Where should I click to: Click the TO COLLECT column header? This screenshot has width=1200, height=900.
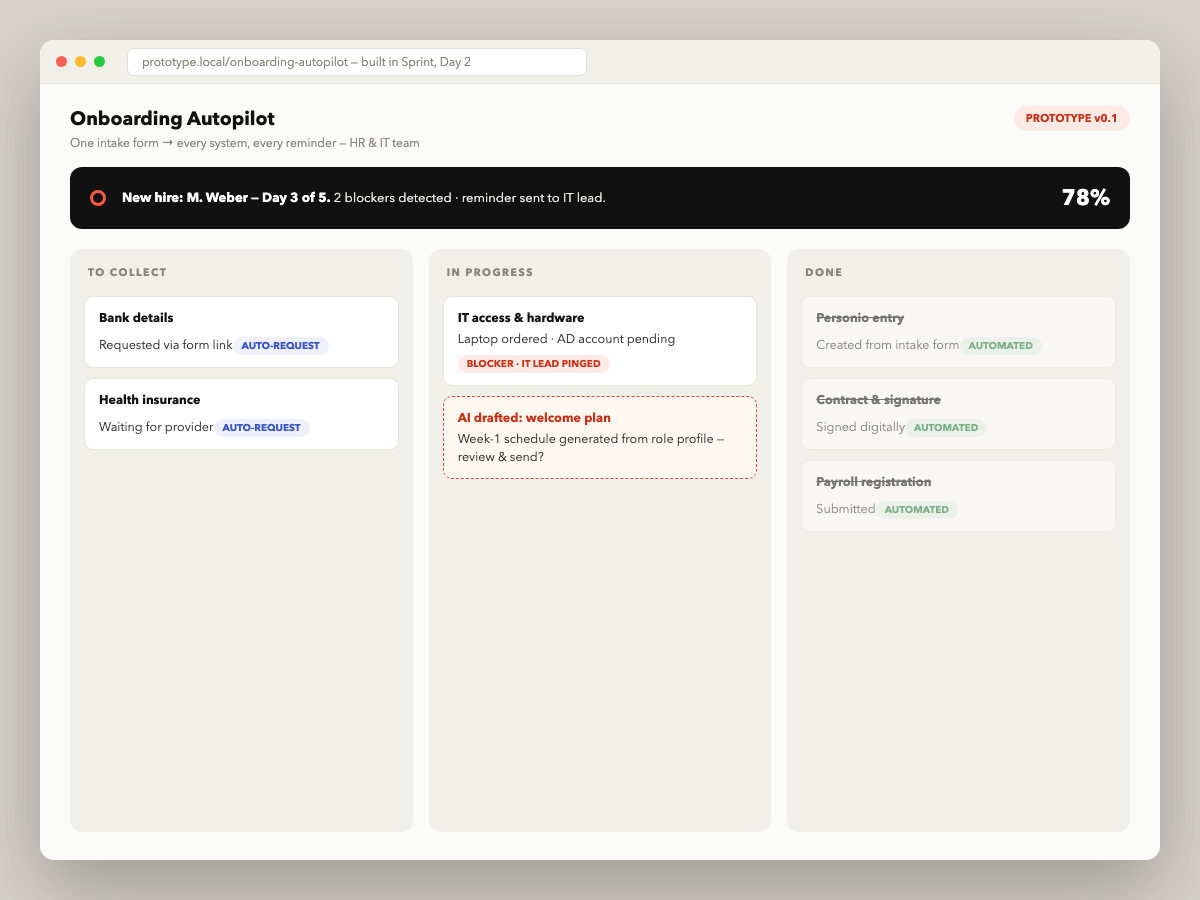(127, 272)
